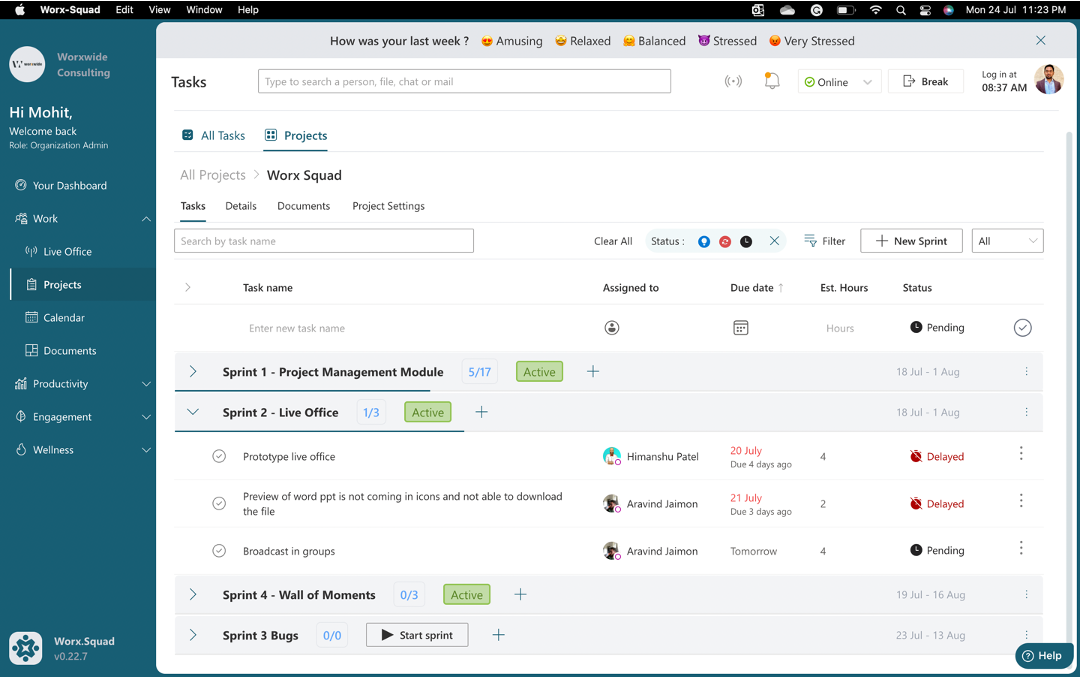Collapse Sprint 2 - Live Office

[192, 411]
